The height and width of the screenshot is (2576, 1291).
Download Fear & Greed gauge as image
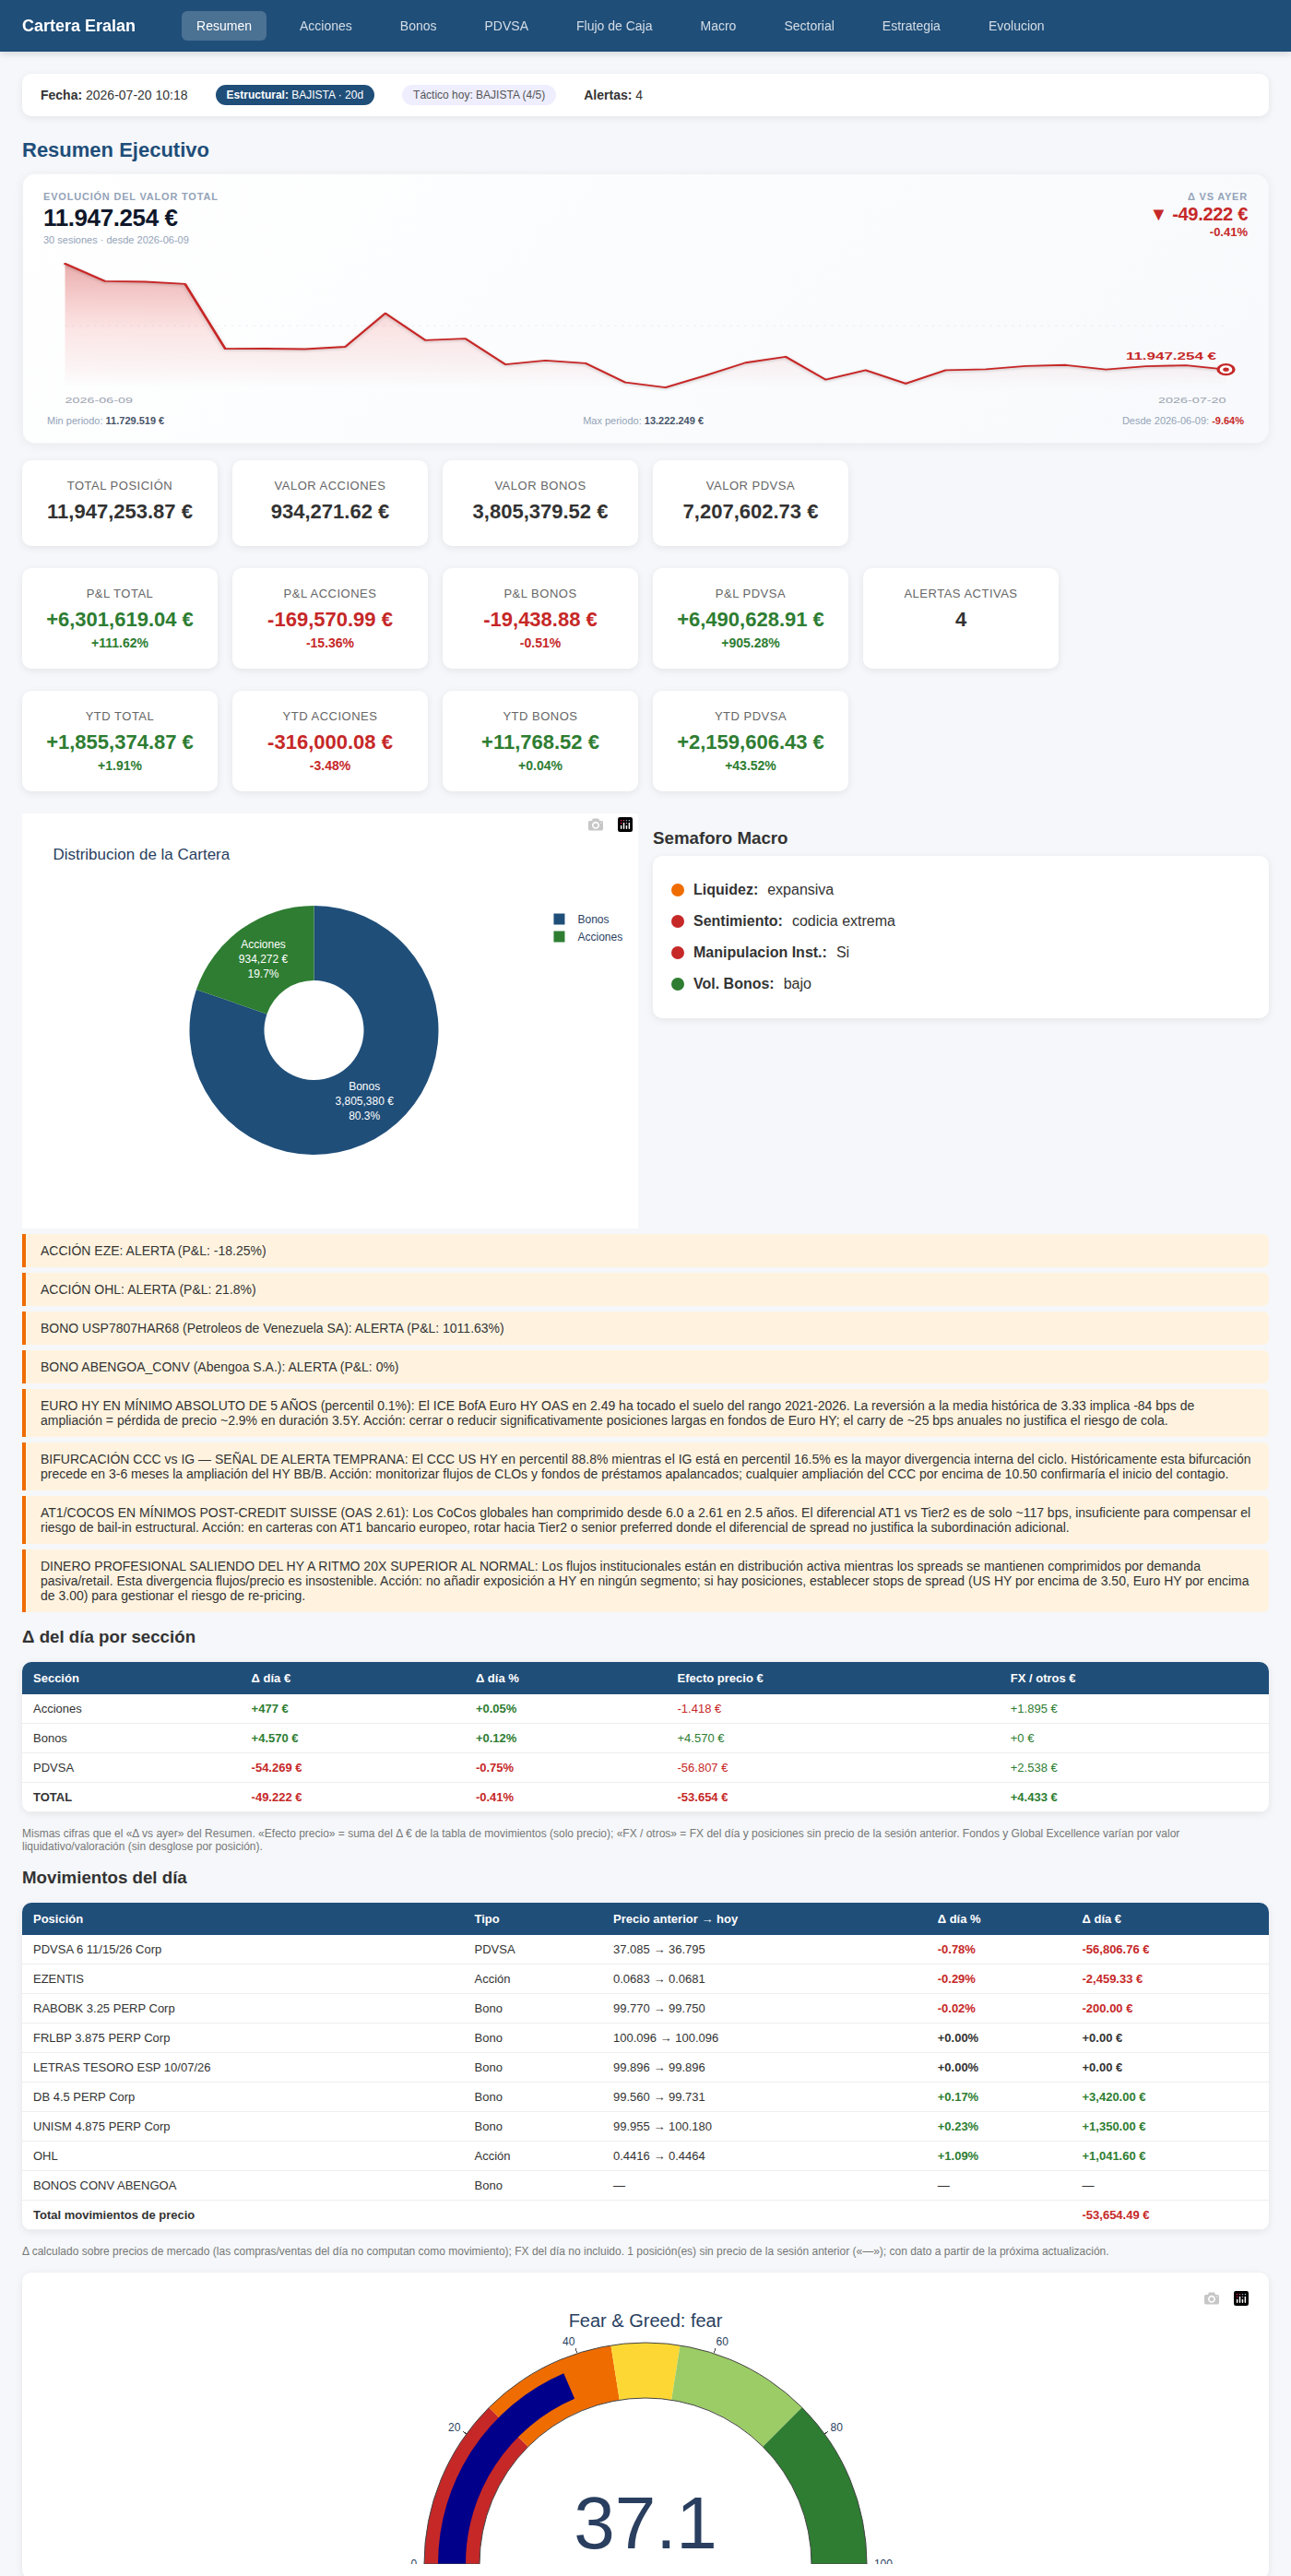[1211, 2298]
